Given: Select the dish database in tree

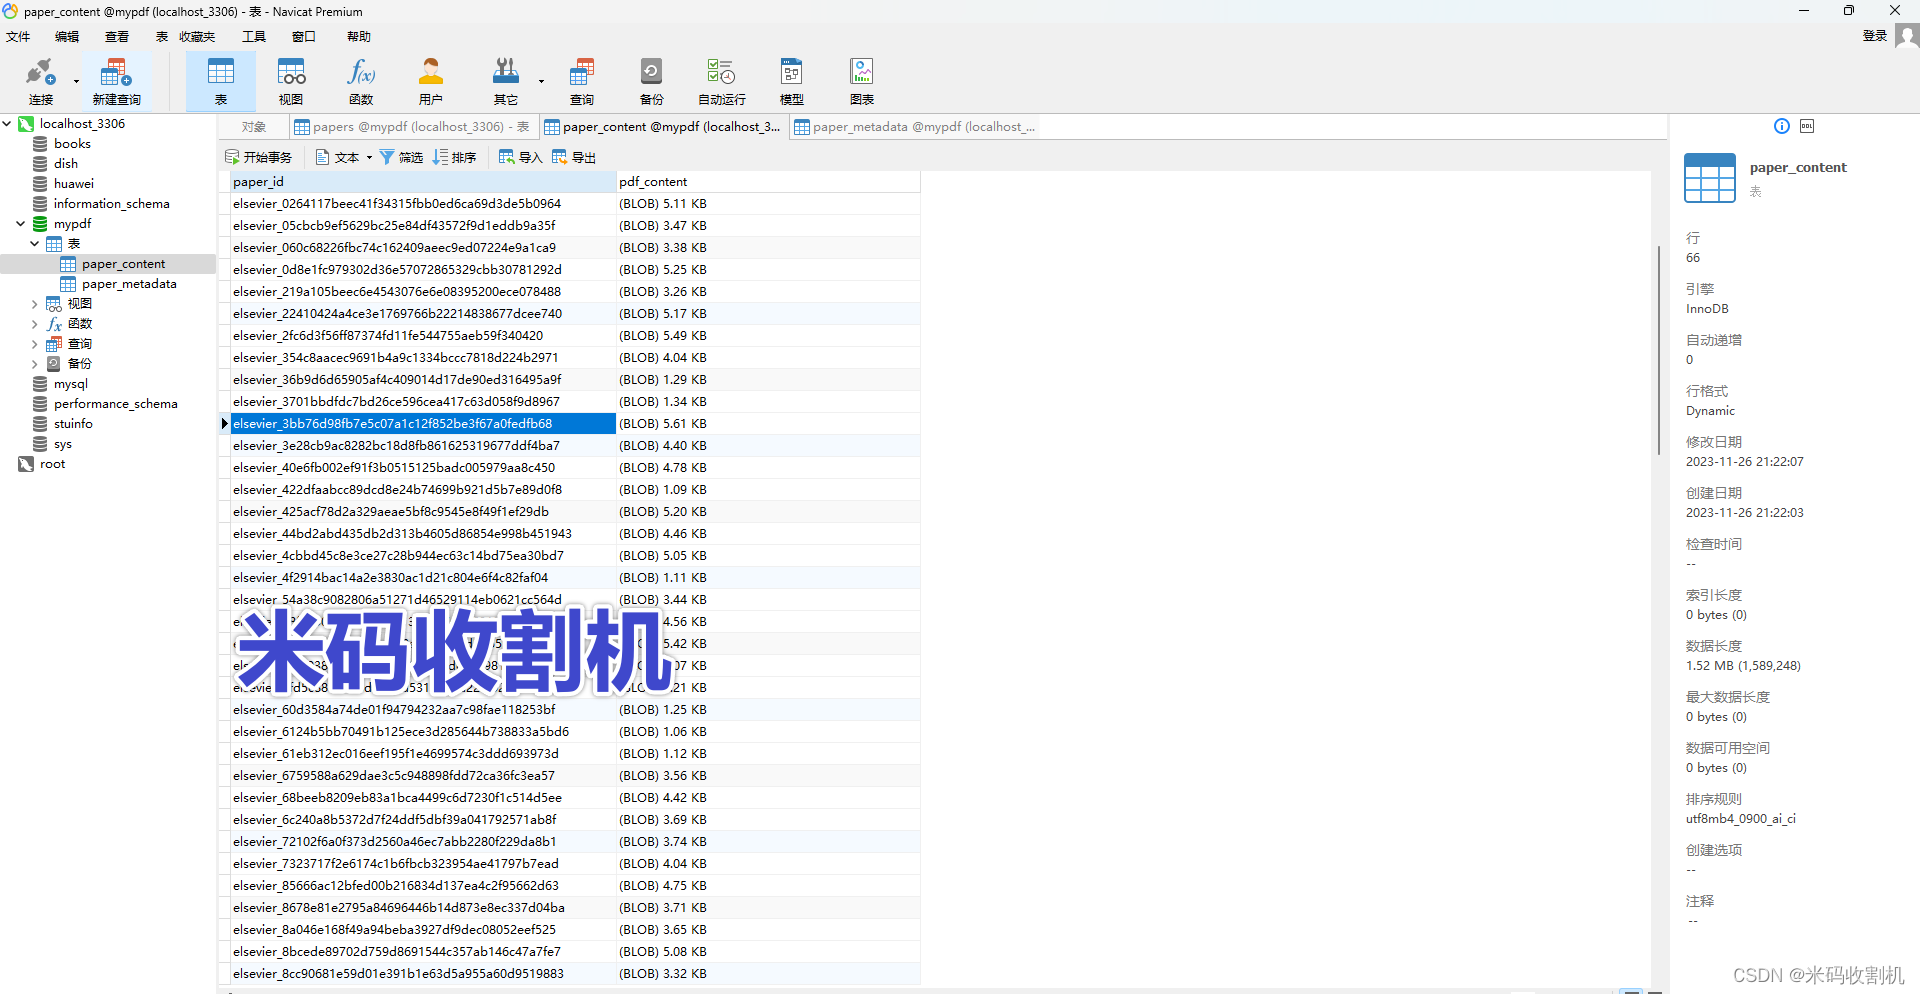Looking at the screenshot, I should pyautogui.click(x=66, y=164).
